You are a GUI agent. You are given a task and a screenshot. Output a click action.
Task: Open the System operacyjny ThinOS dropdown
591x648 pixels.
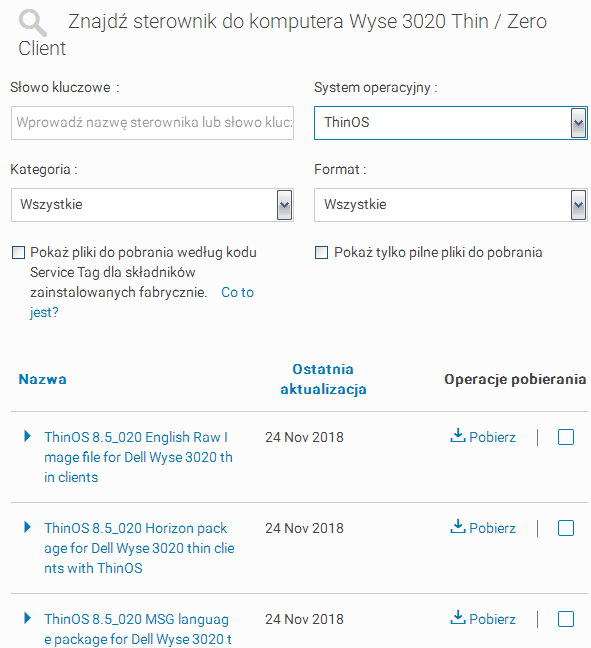point(451,123)
